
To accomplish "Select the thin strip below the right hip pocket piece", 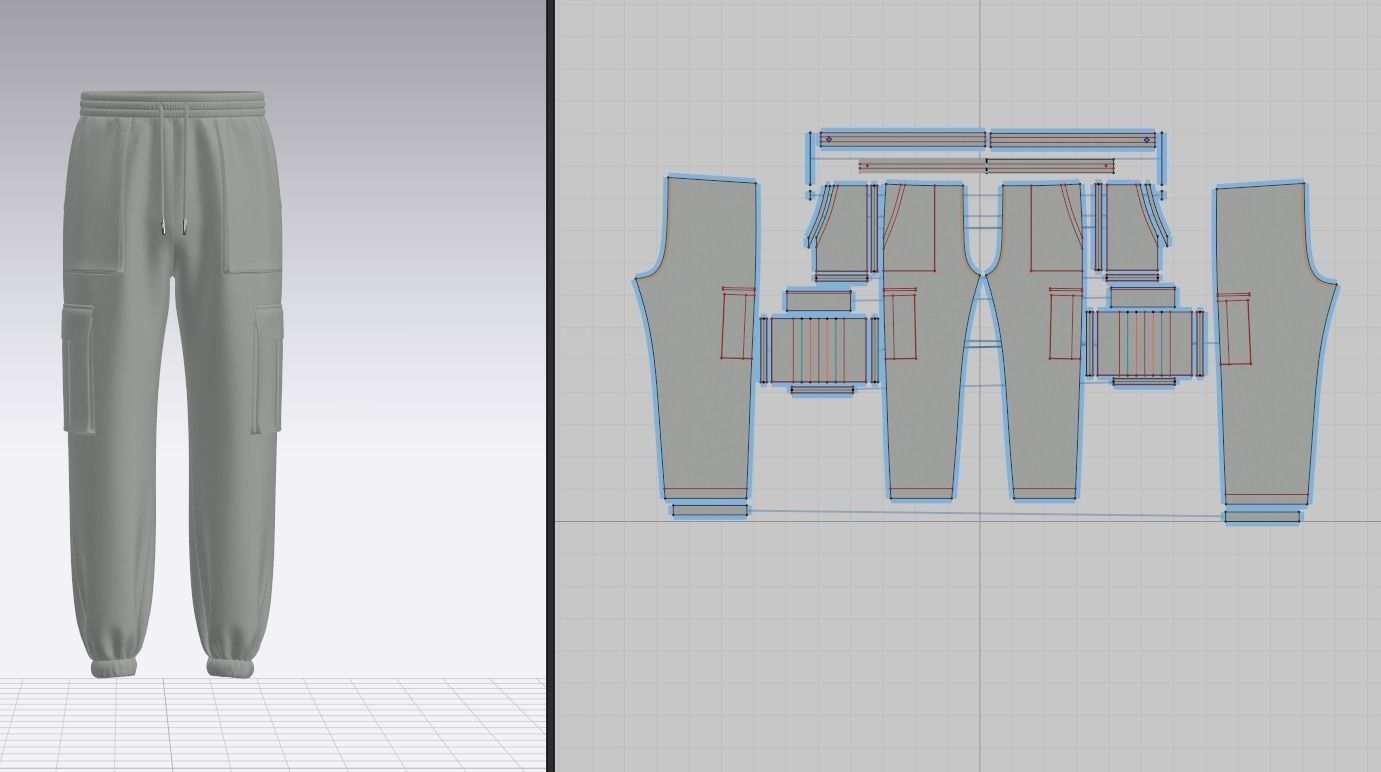I will point(1132,277).
